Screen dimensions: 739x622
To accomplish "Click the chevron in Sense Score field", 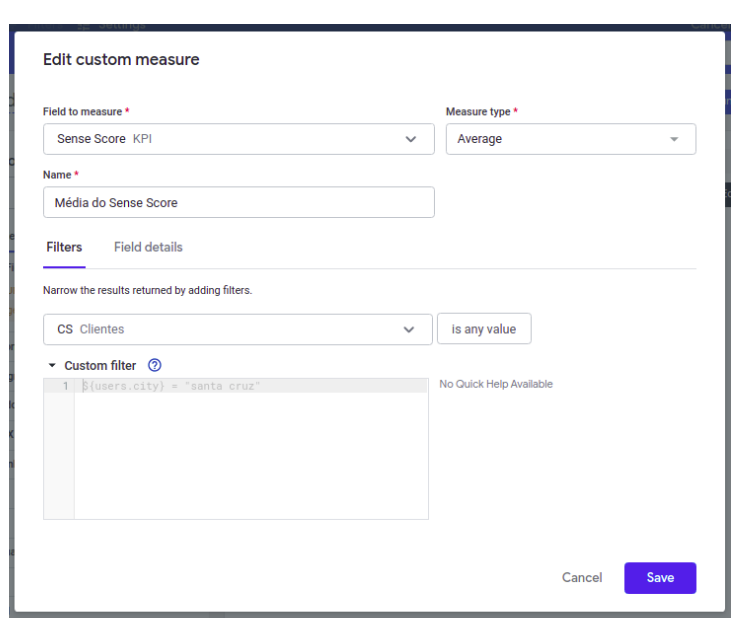I will (x=411, y=139).
